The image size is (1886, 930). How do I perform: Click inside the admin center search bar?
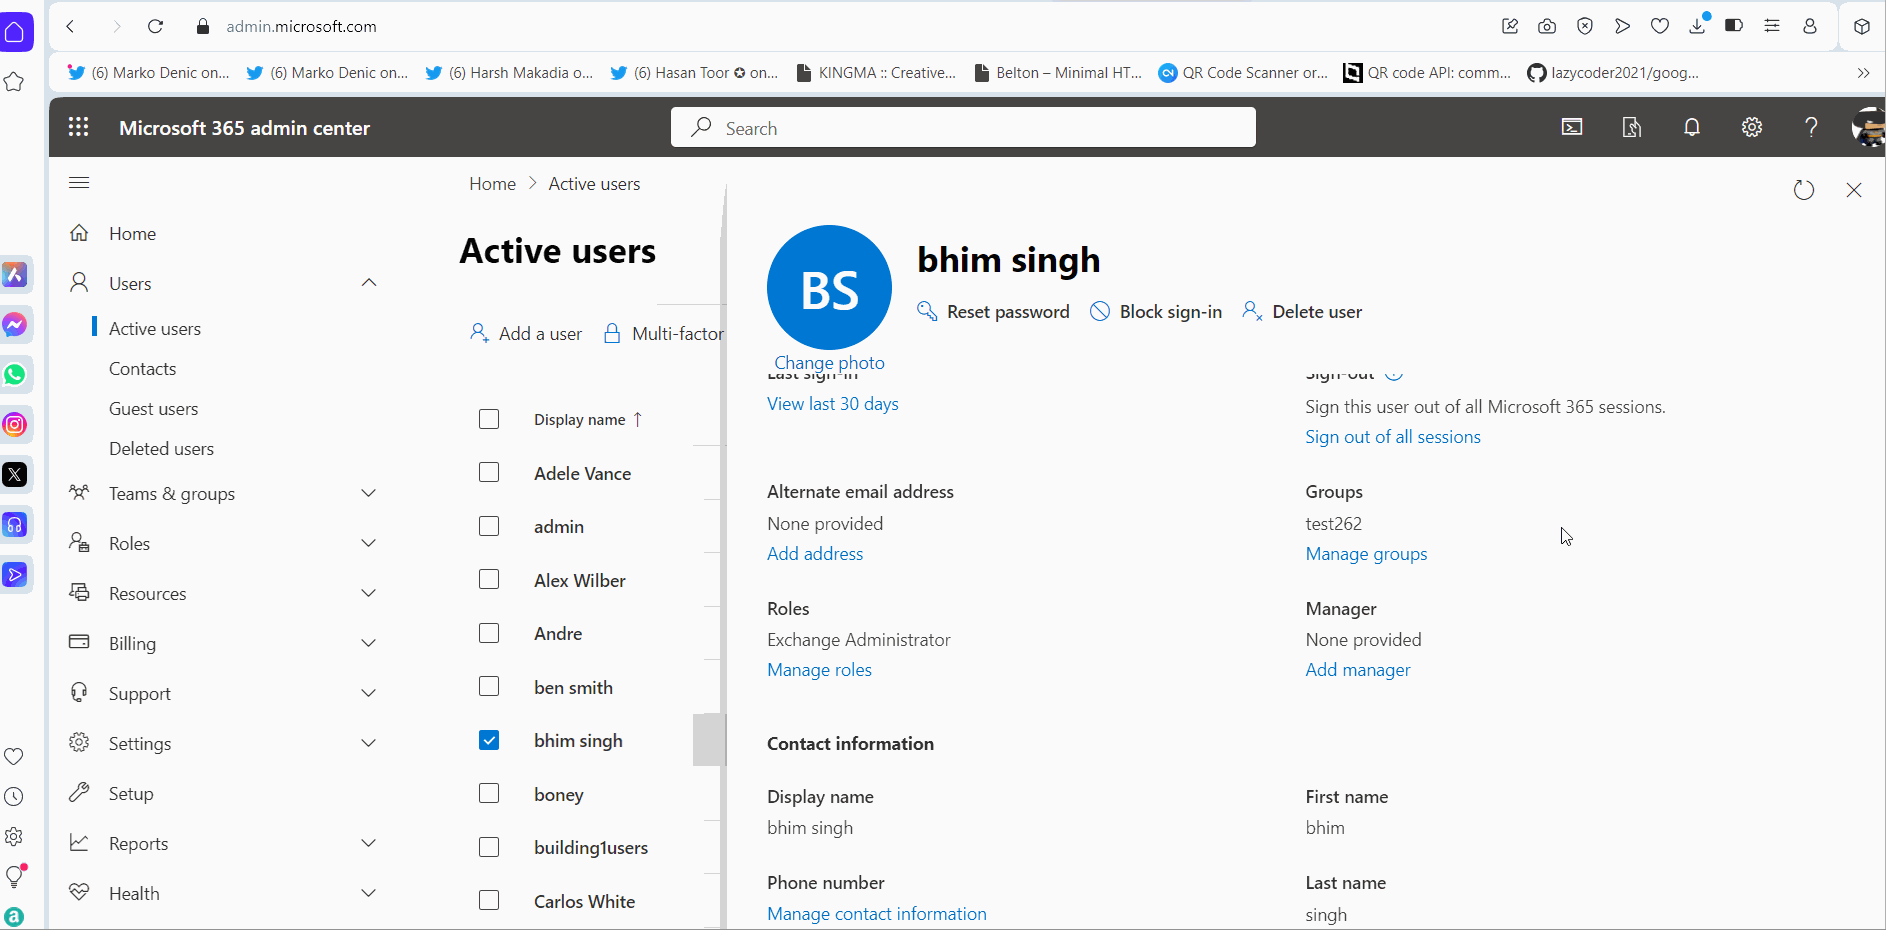pos(961,127)
